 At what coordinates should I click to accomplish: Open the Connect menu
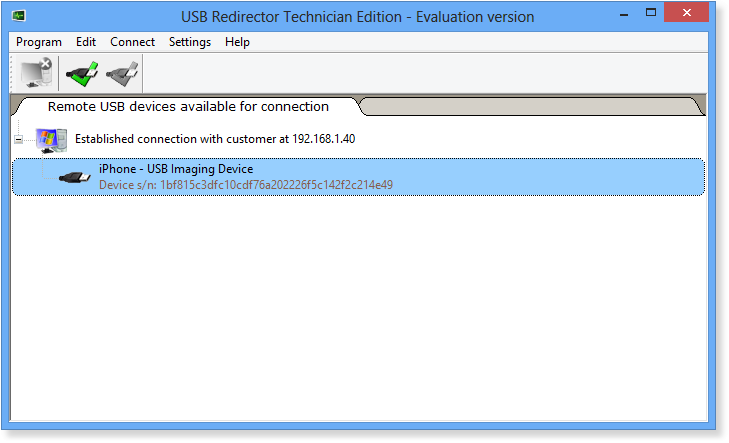point(133,42)
